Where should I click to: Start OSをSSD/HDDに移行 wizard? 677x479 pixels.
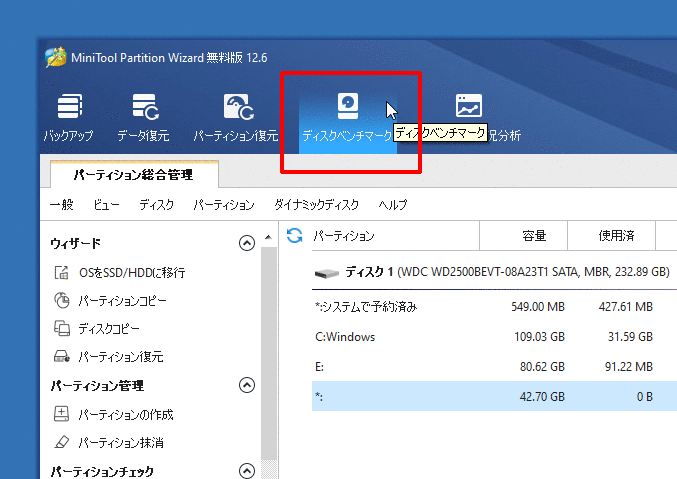click(131, 272)
